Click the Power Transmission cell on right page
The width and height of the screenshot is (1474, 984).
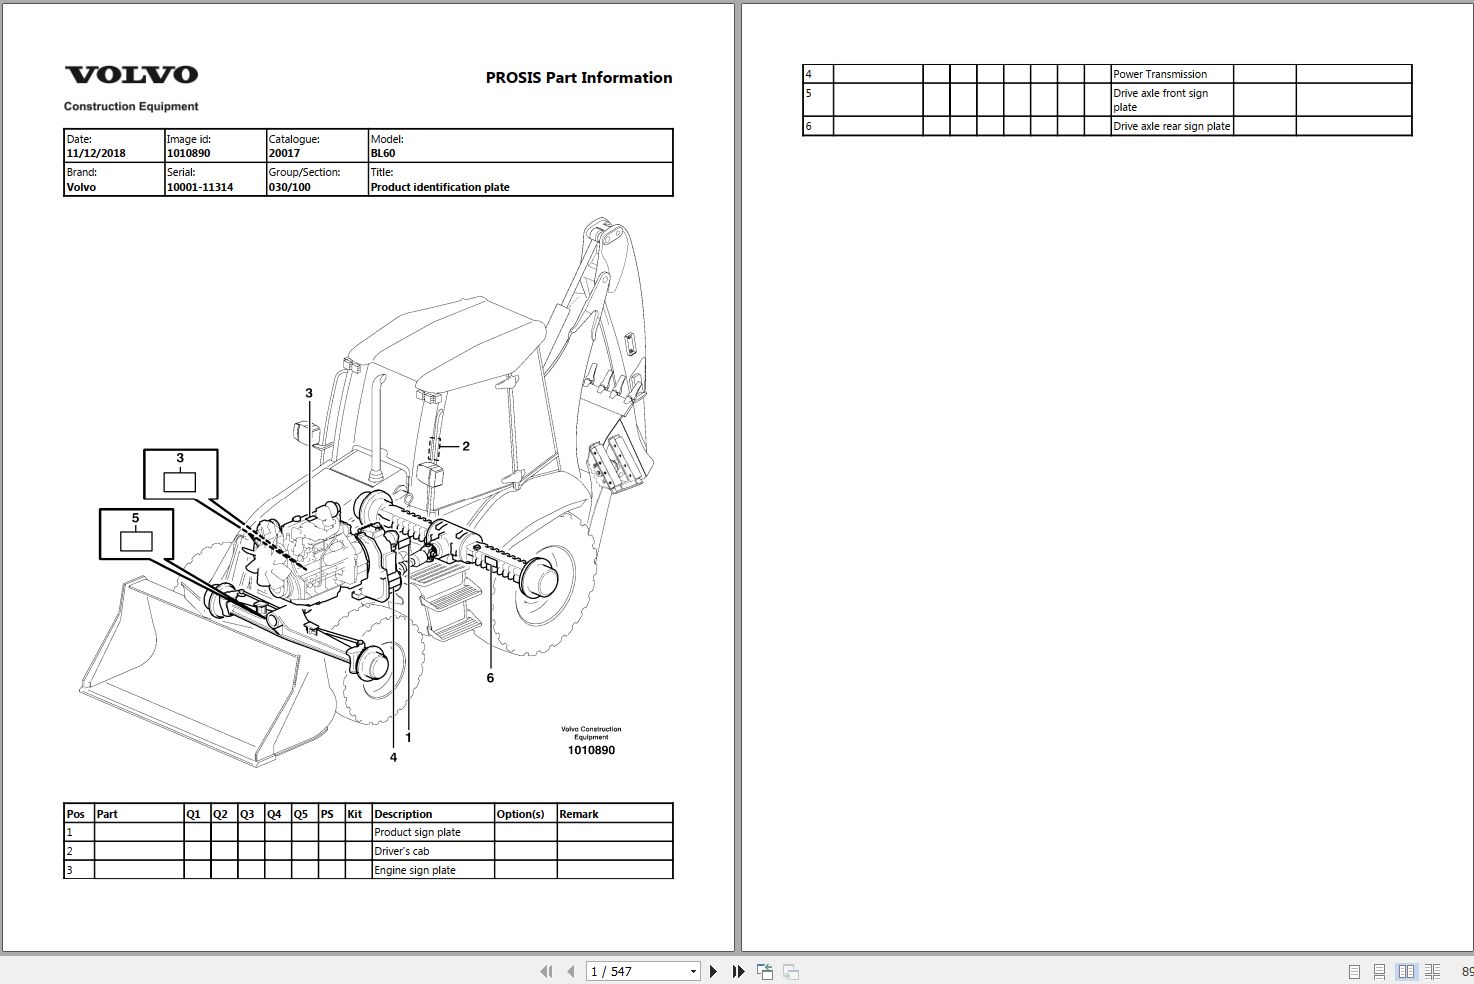click(1159, 73)
